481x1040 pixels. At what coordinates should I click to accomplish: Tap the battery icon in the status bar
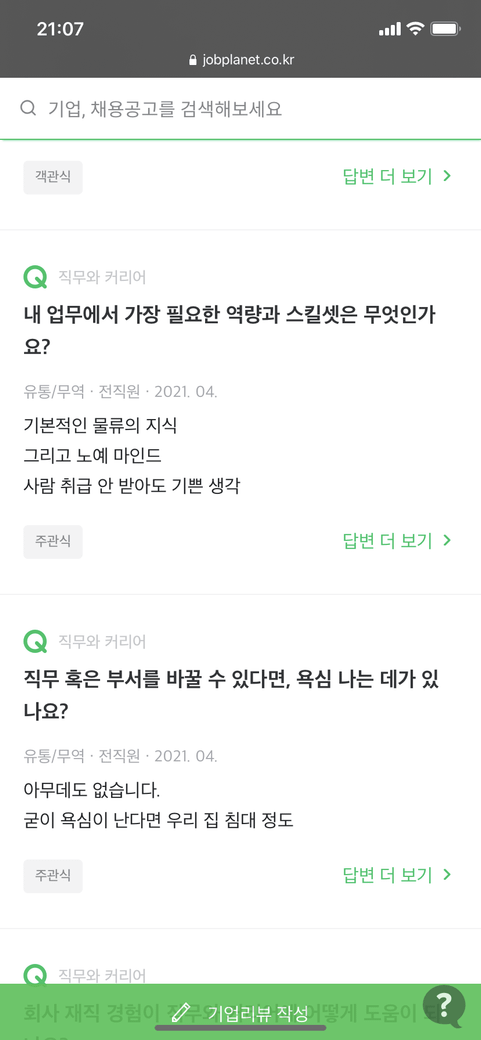(x=445, y=29)
